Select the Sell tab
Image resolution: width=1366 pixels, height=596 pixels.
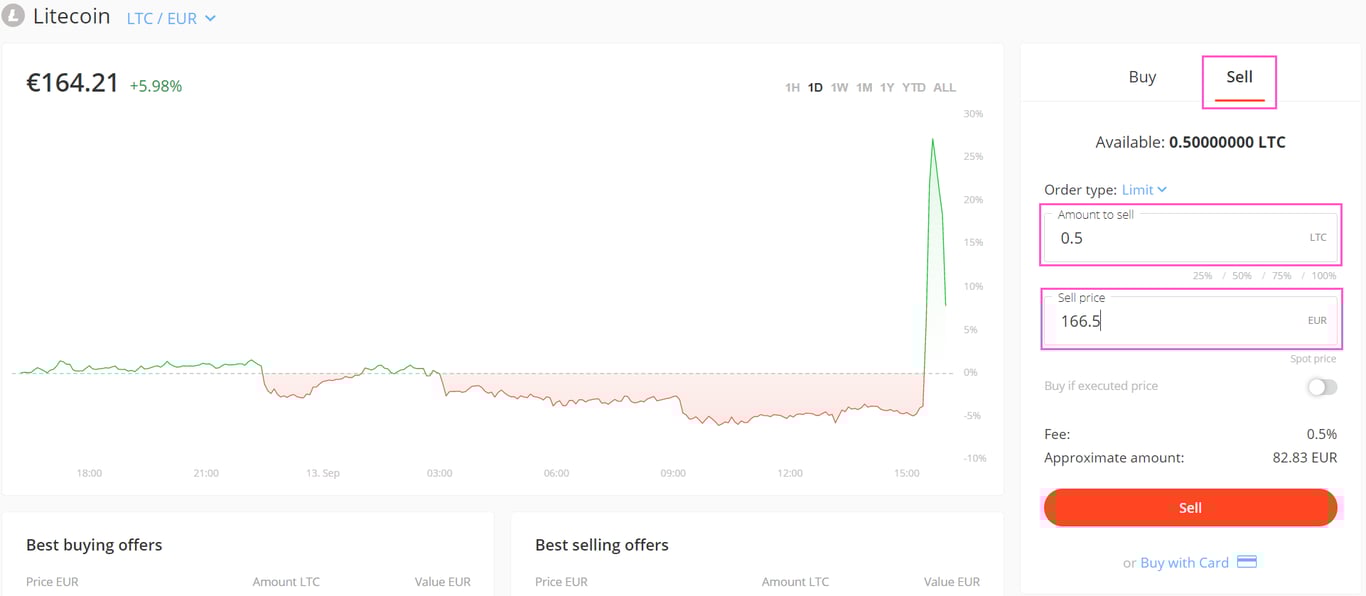click(1239, 77)
